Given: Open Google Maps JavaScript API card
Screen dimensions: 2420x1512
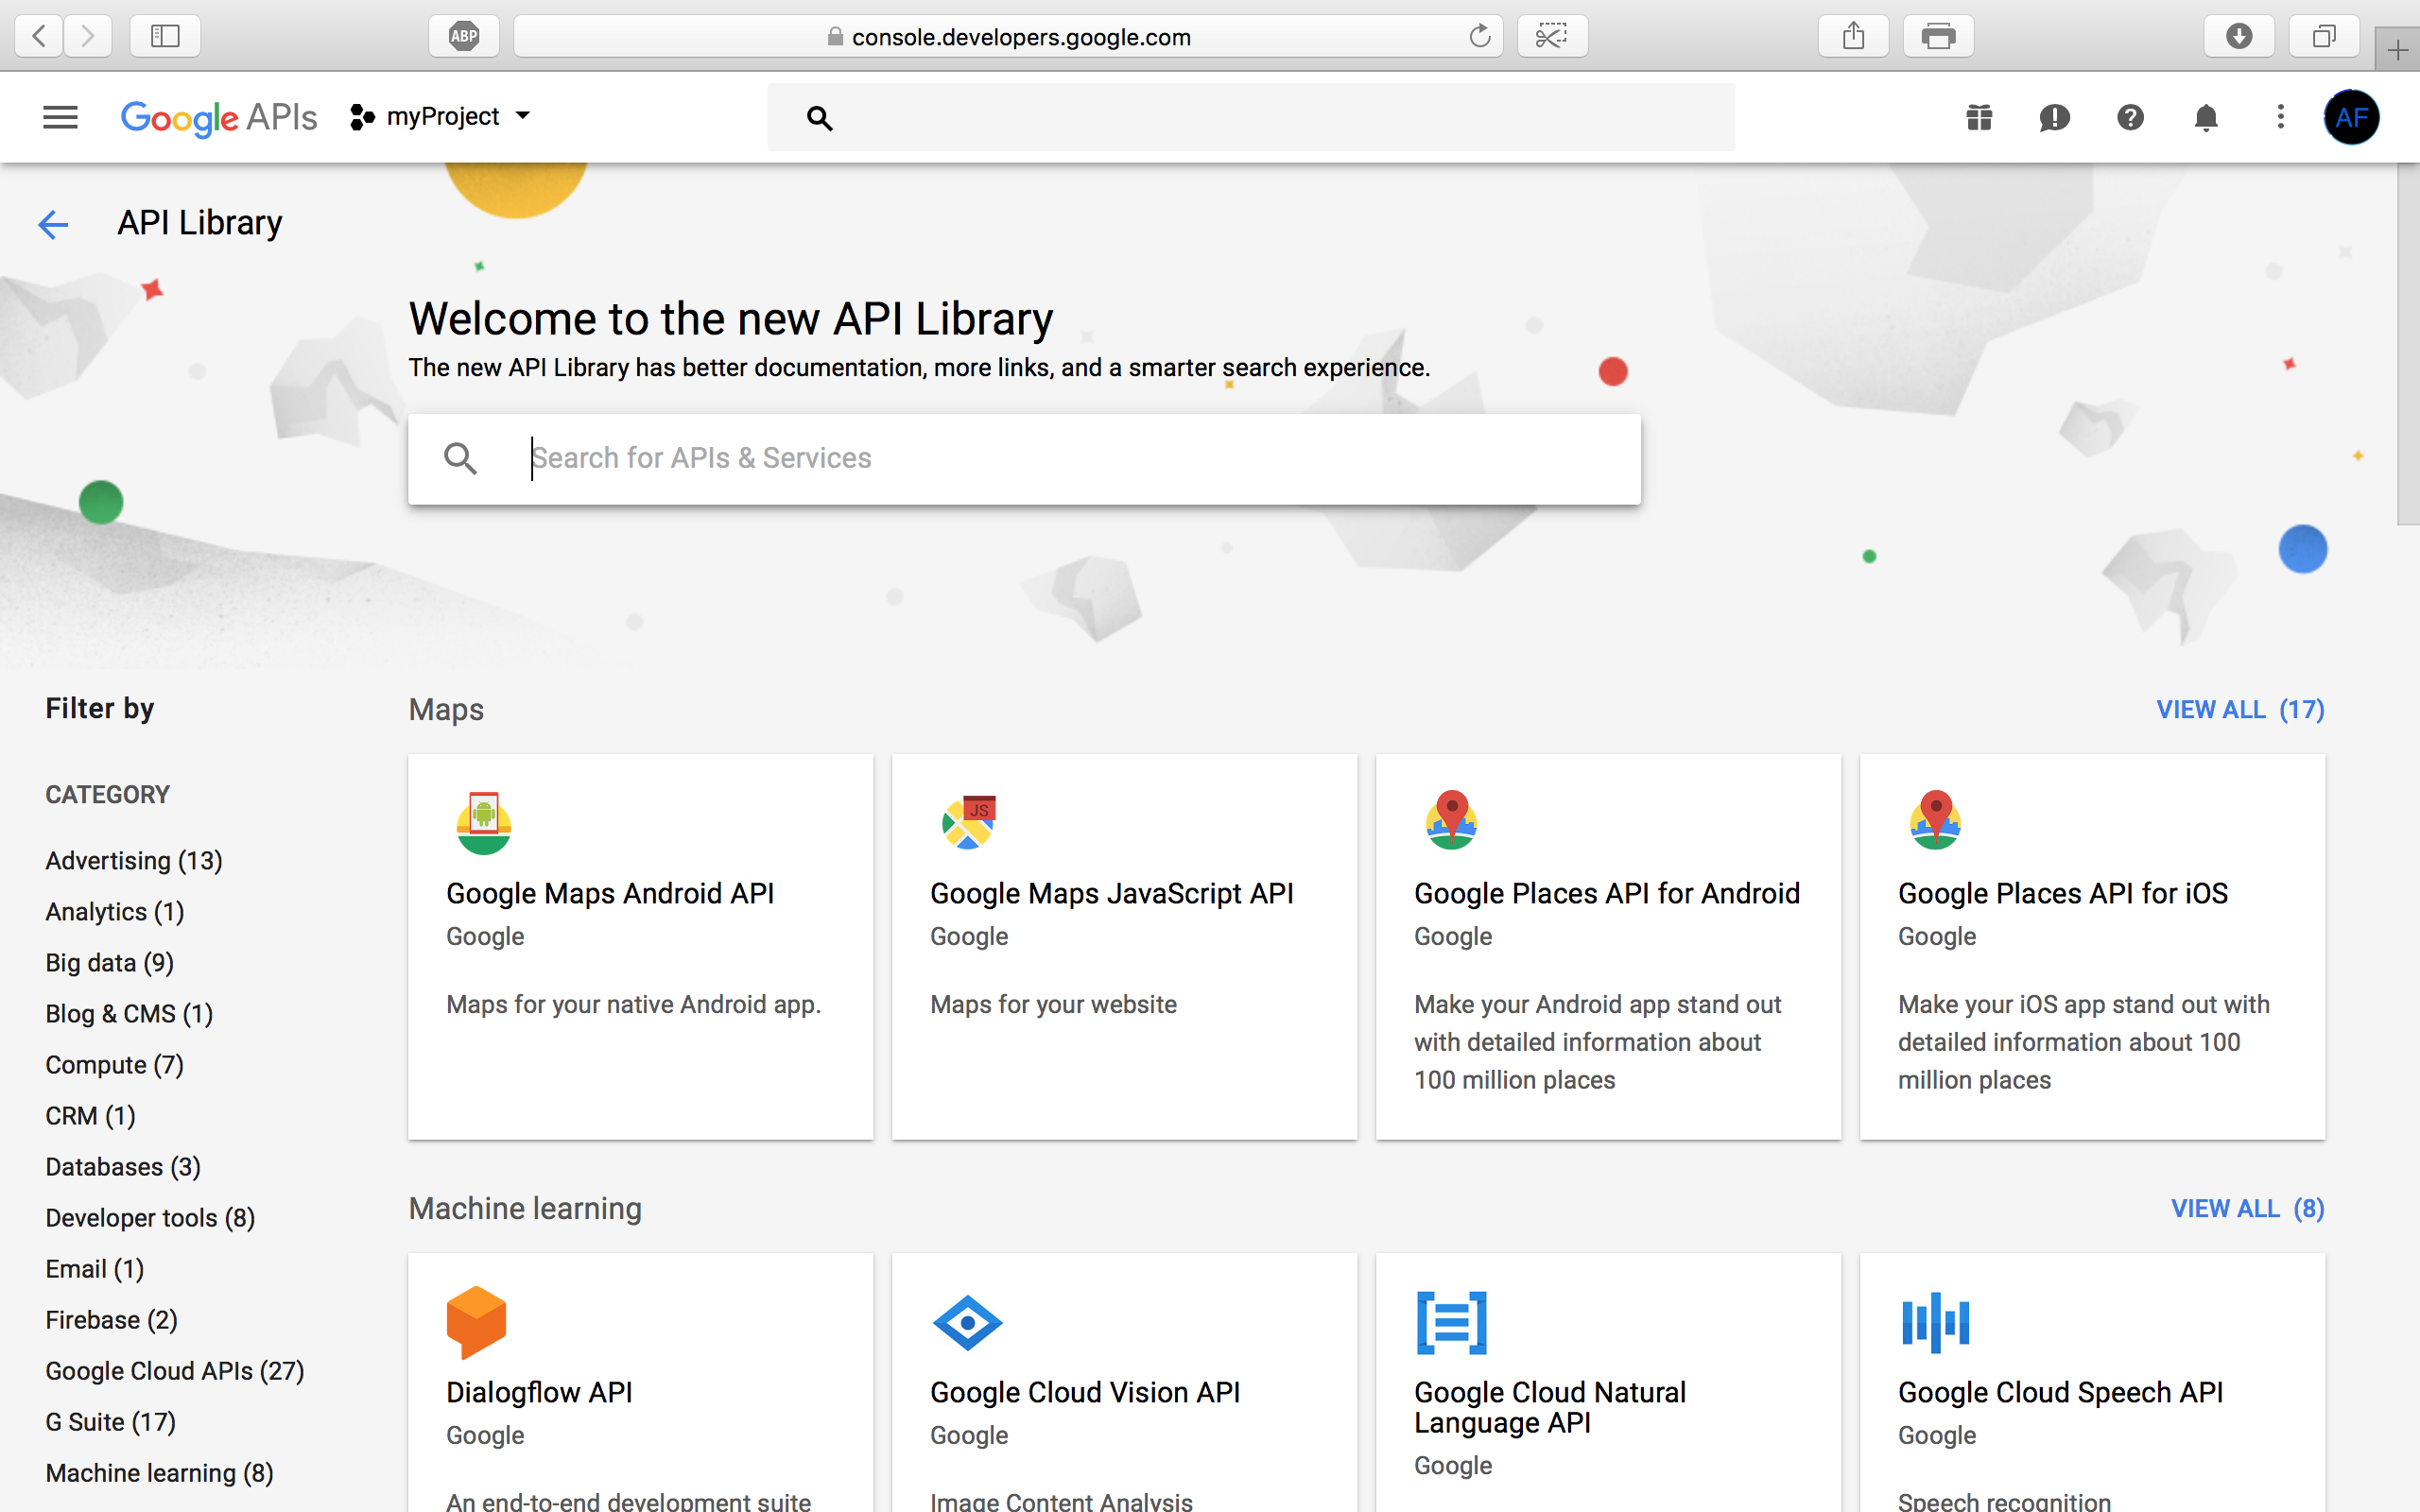Looking at the screenshot, I should point(1123,945).
